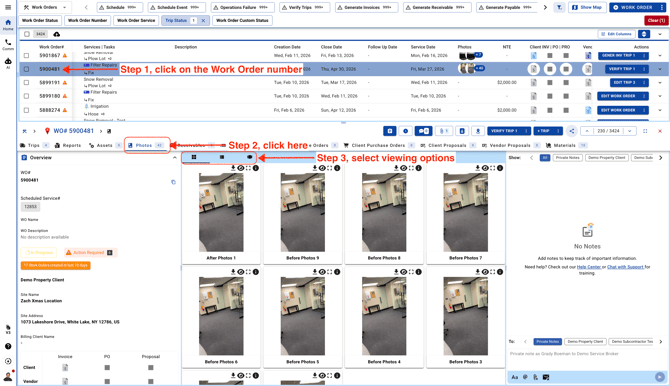Click the text formatting Aa icon
Image resolution: width=670 pixels, height=386 pixels.
click(514, 377)
